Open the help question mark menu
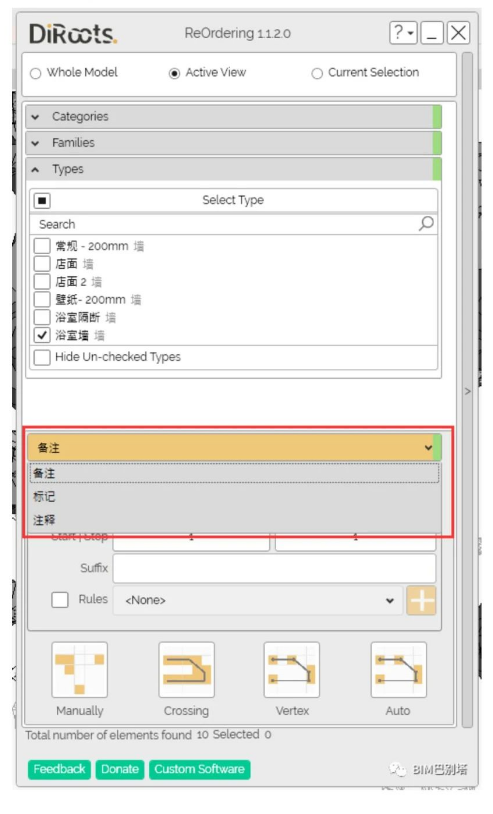This screenshot has width=493, height=814. tap(403, 33)
